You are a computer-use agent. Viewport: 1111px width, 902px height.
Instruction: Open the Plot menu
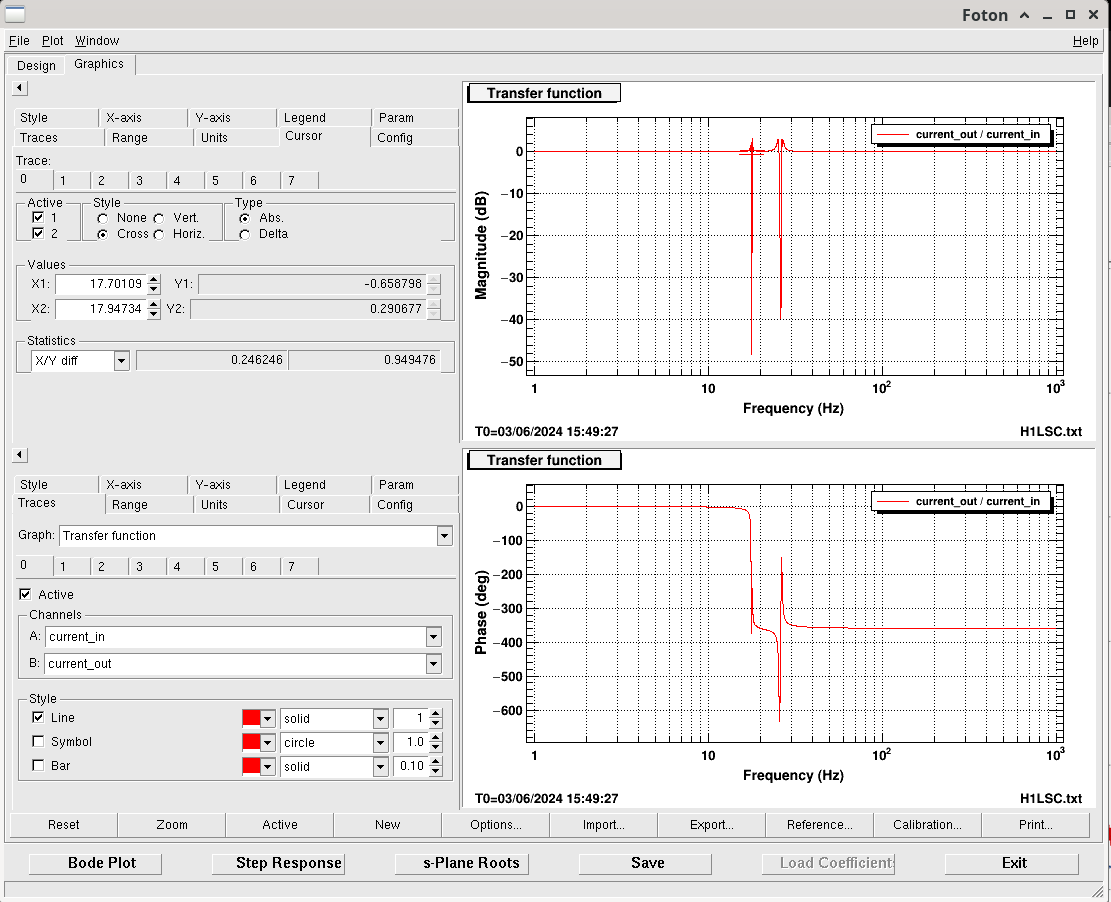52,41
